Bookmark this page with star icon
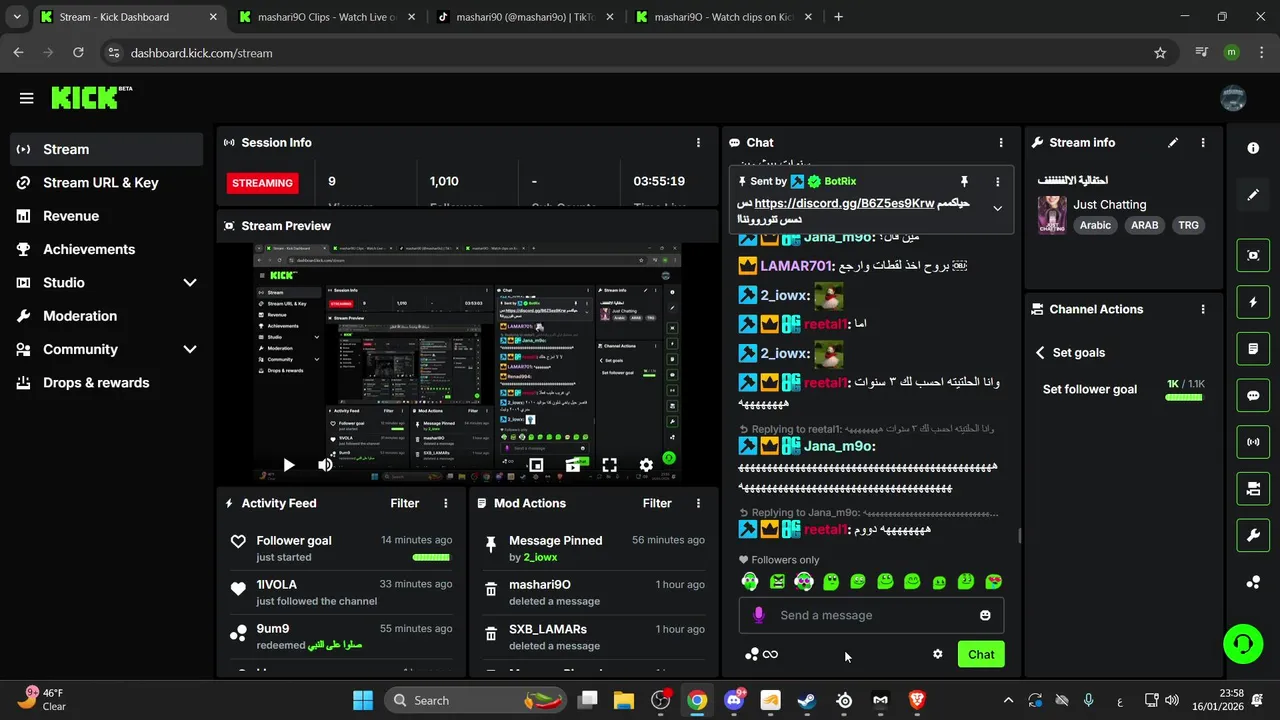The image size is (1280, 720). coord(1160,53)
